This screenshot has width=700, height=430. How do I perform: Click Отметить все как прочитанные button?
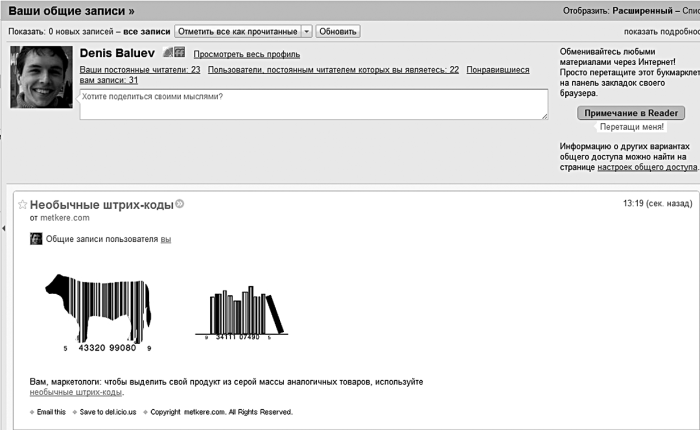click(x=238, y=32)
